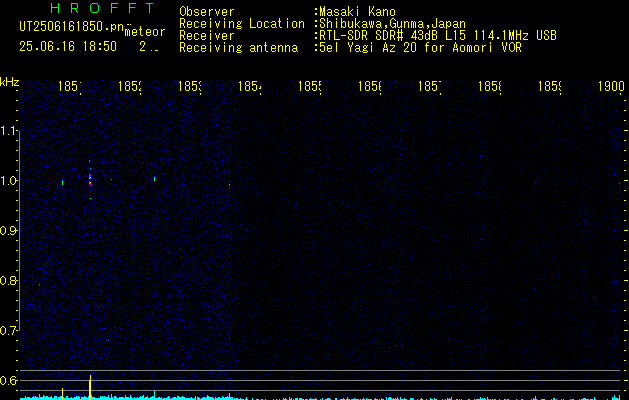Click the Observer label
Screen dimensions: 629x400
point(207,12)
